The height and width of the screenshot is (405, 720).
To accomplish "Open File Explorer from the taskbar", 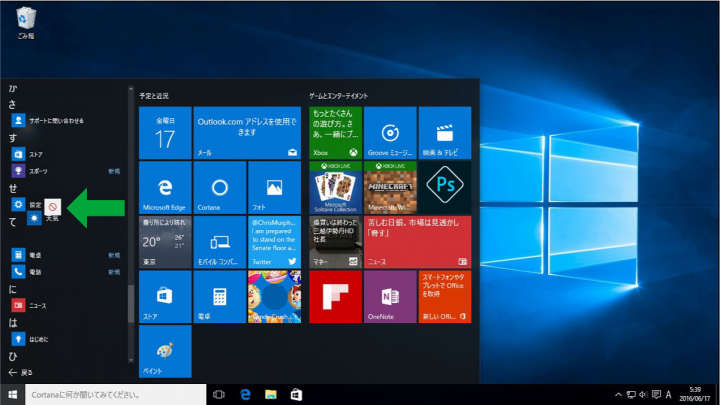I will tap(271, 394).
